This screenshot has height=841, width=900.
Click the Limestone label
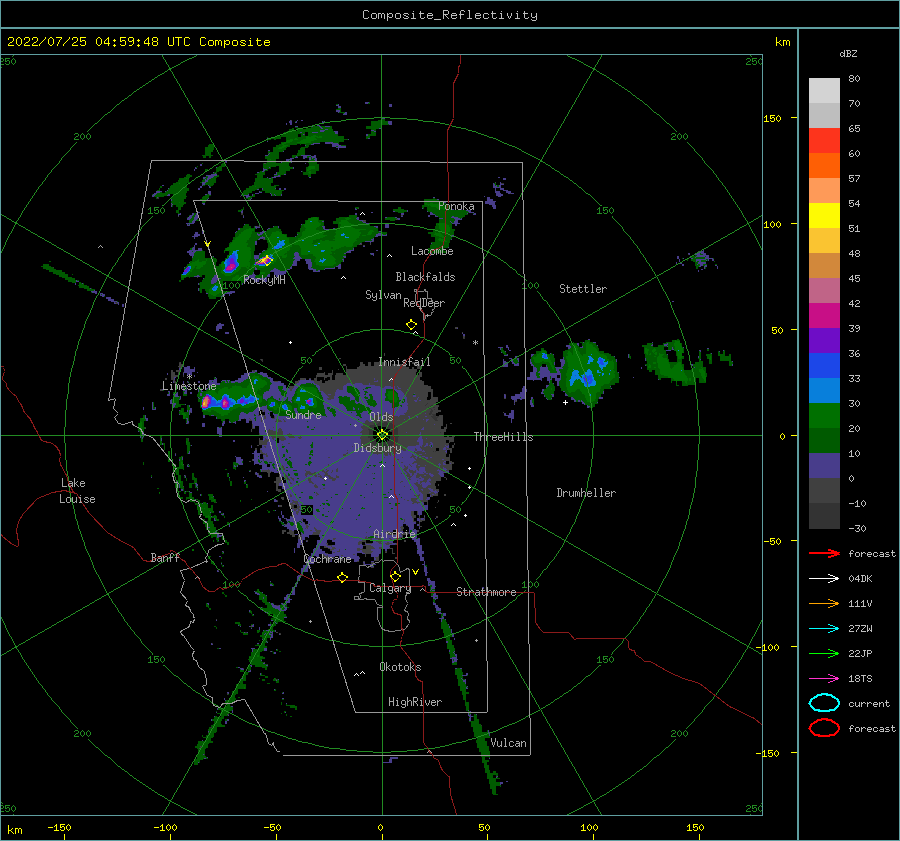point(189,386)
